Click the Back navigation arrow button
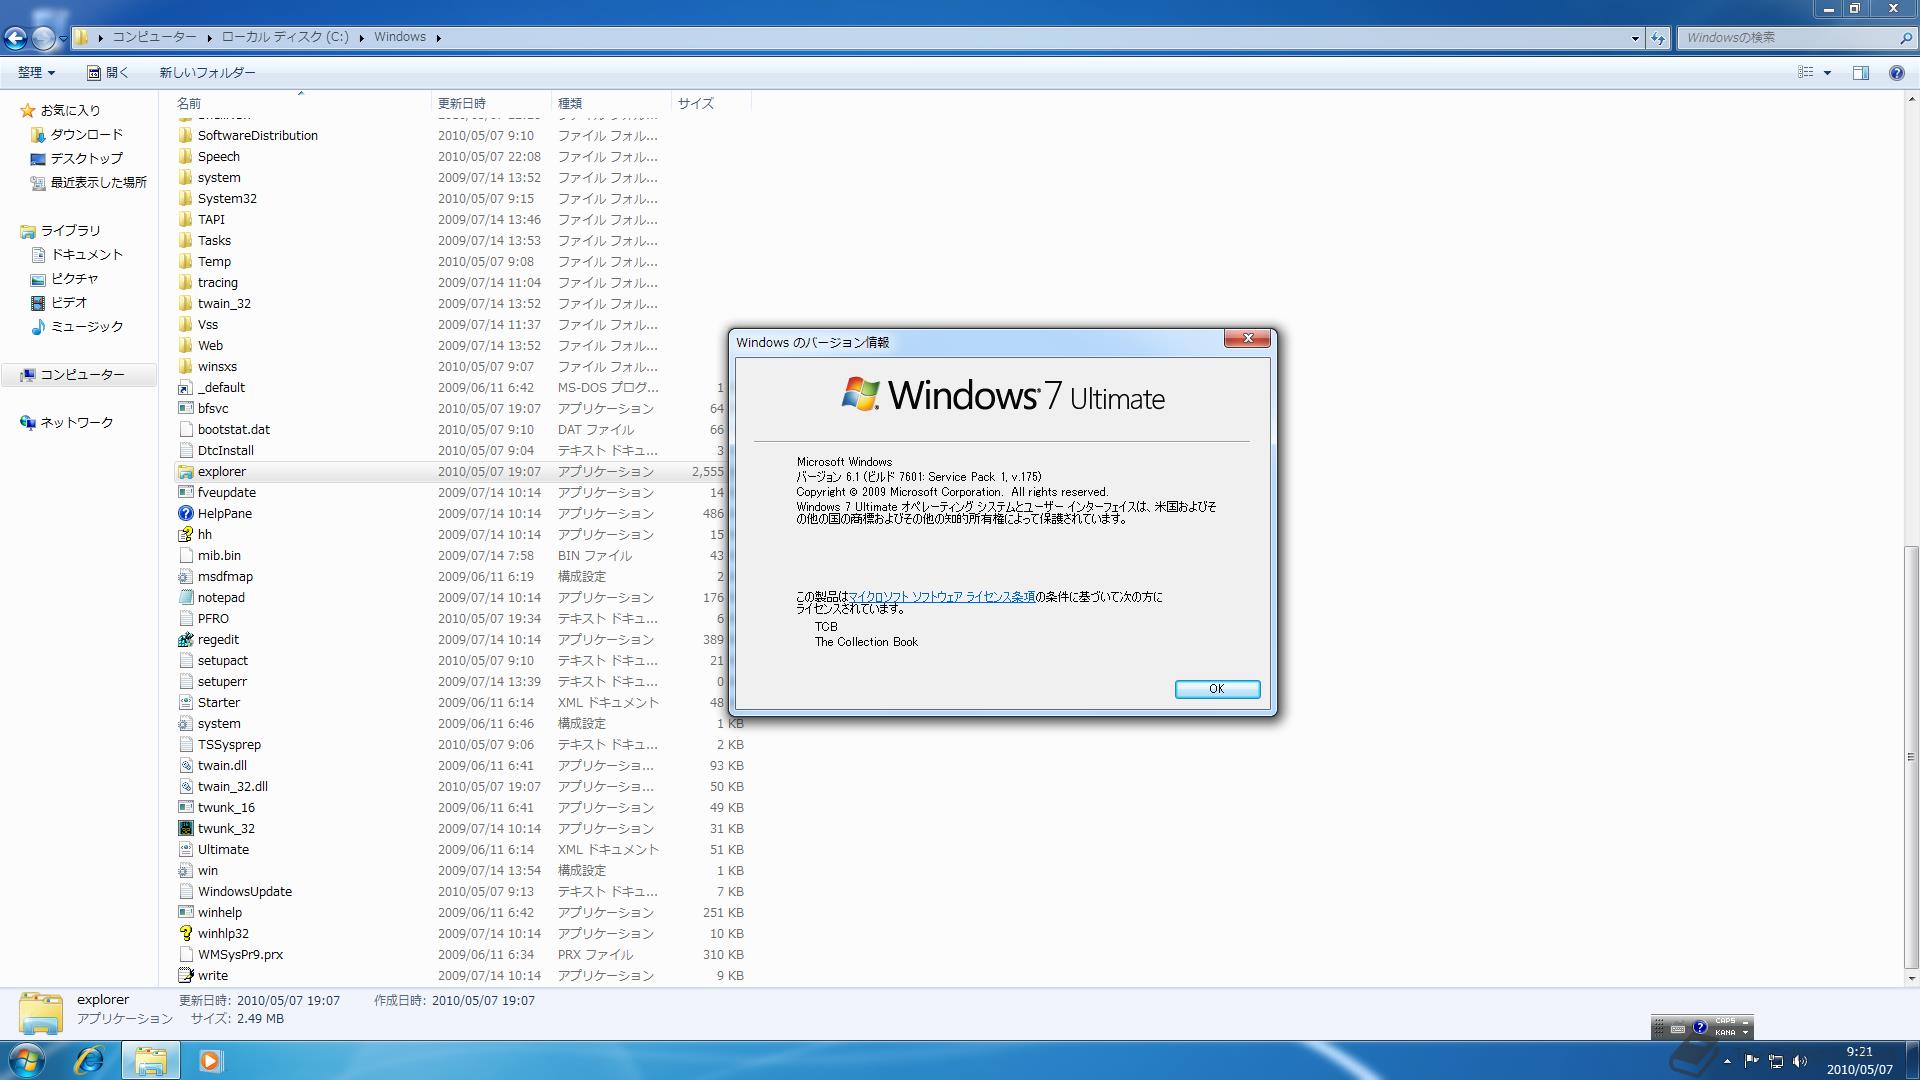 point(15,38)
